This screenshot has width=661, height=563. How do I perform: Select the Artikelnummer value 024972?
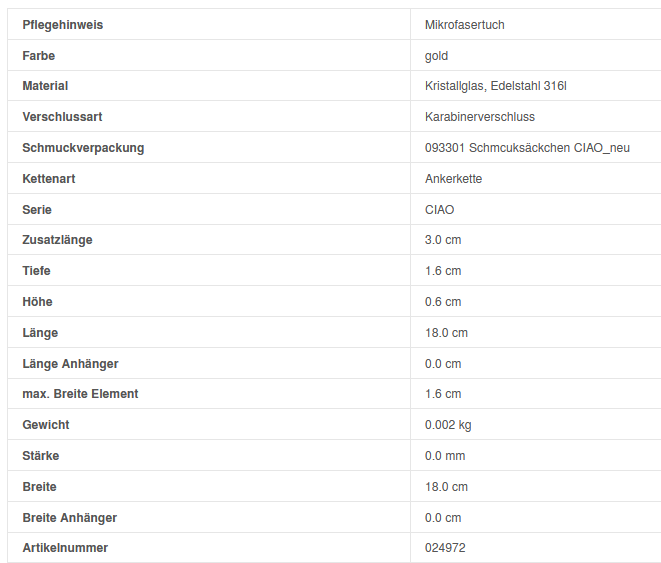pyautogui.click(x=445, y=548)
